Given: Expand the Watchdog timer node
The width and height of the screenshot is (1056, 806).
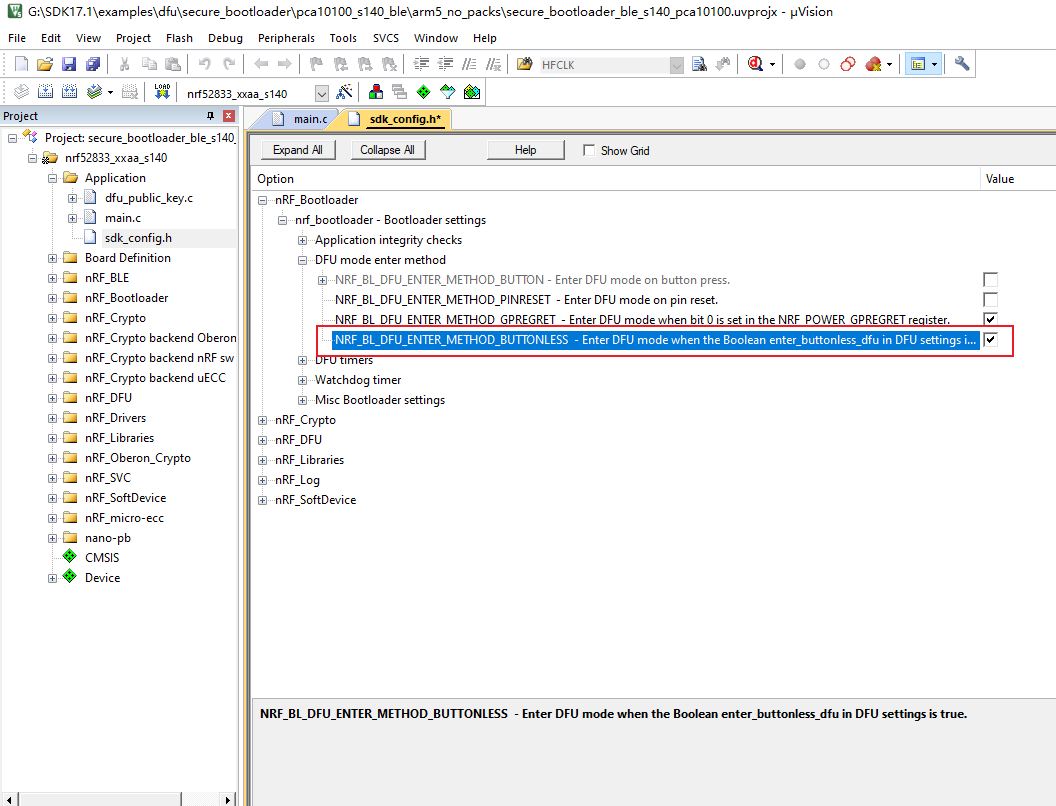Looking at the screenshot, I should click(302, 380).
